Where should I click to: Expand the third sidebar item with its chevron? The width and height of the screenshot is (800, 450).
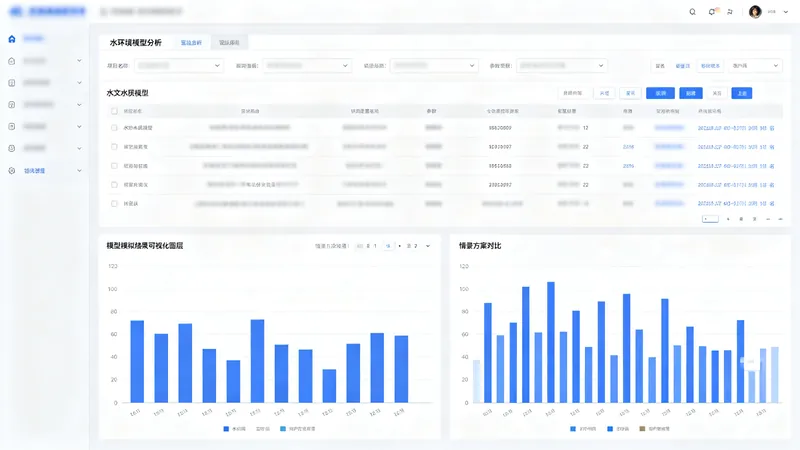[79, 83]
